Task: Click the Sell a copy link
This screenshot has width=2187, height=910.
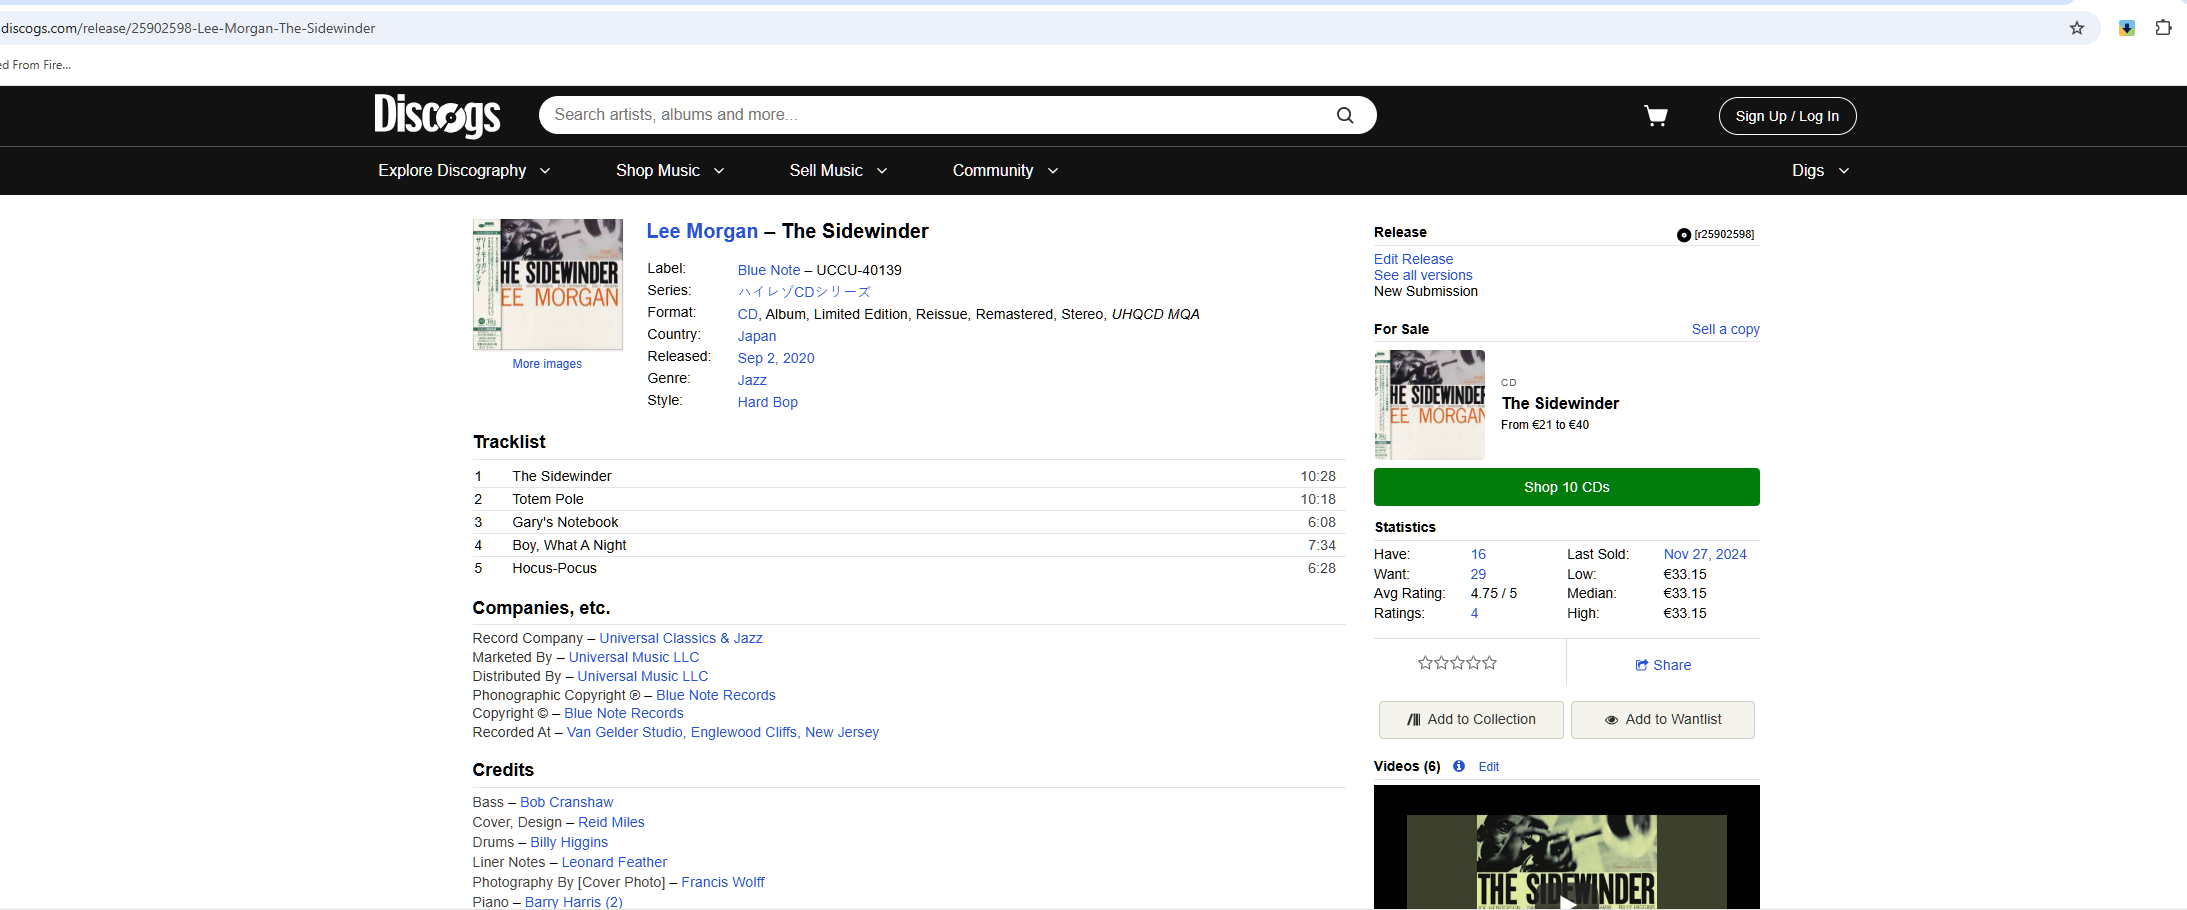Action: (x=1725, y=329)
